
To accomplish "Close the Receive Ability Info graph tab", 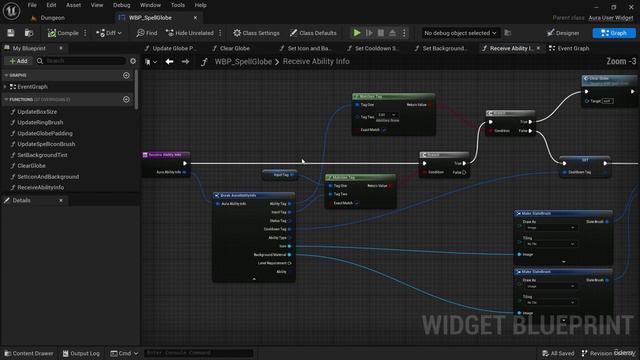I will [539, 48].
